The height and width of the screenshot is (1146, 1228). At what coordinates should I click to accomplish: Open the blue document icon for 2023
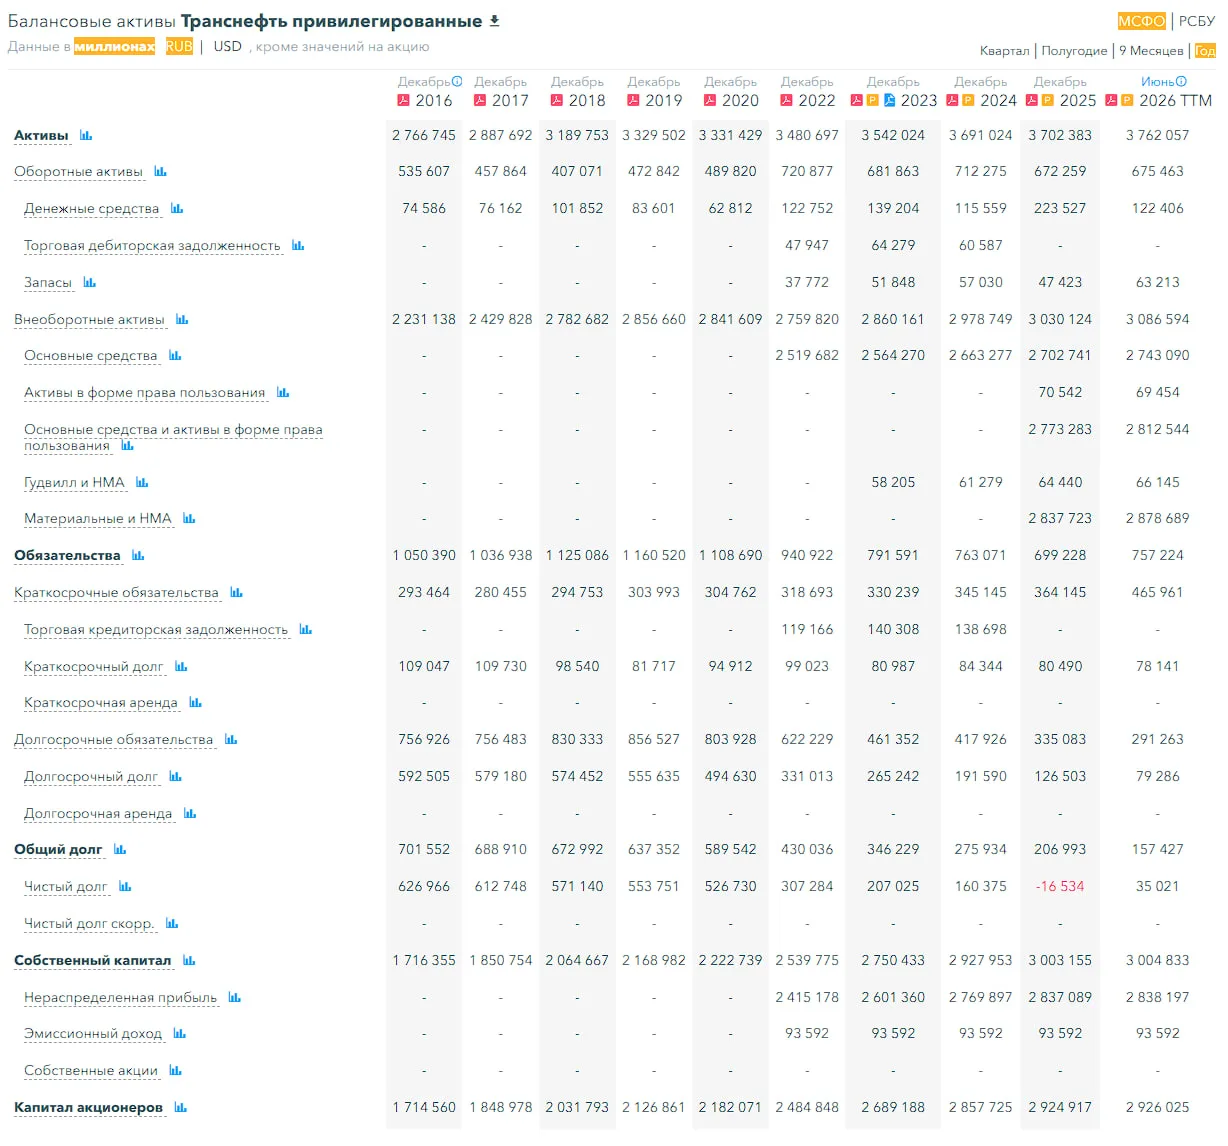889,100
